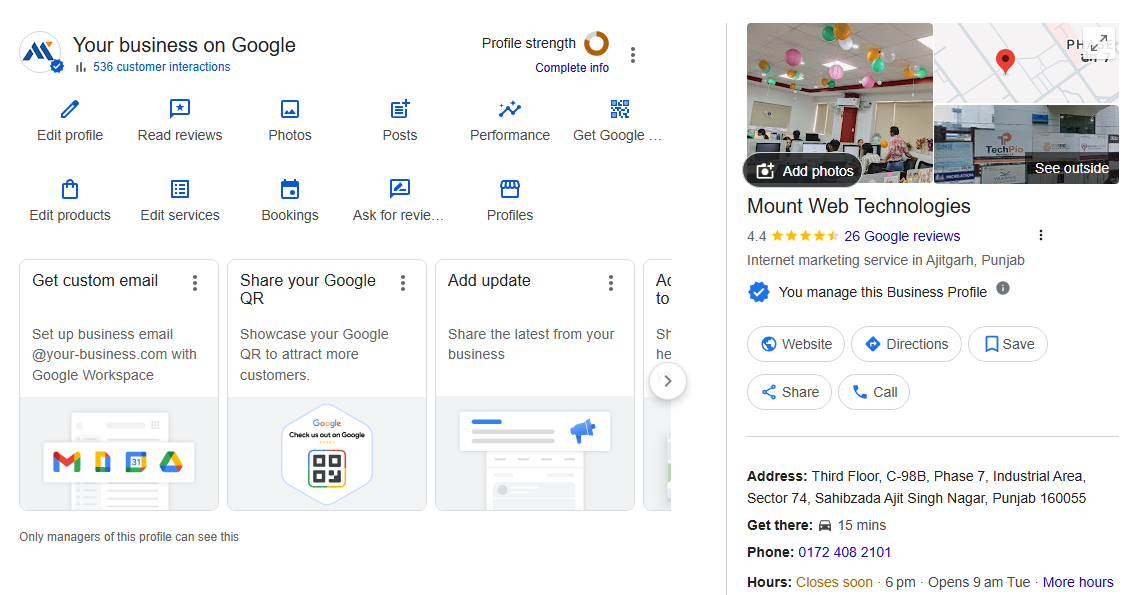This screenshot has width=1144, height=595.
Task: Open the See outside street view thumbnail
Action: pos(1026,145)
